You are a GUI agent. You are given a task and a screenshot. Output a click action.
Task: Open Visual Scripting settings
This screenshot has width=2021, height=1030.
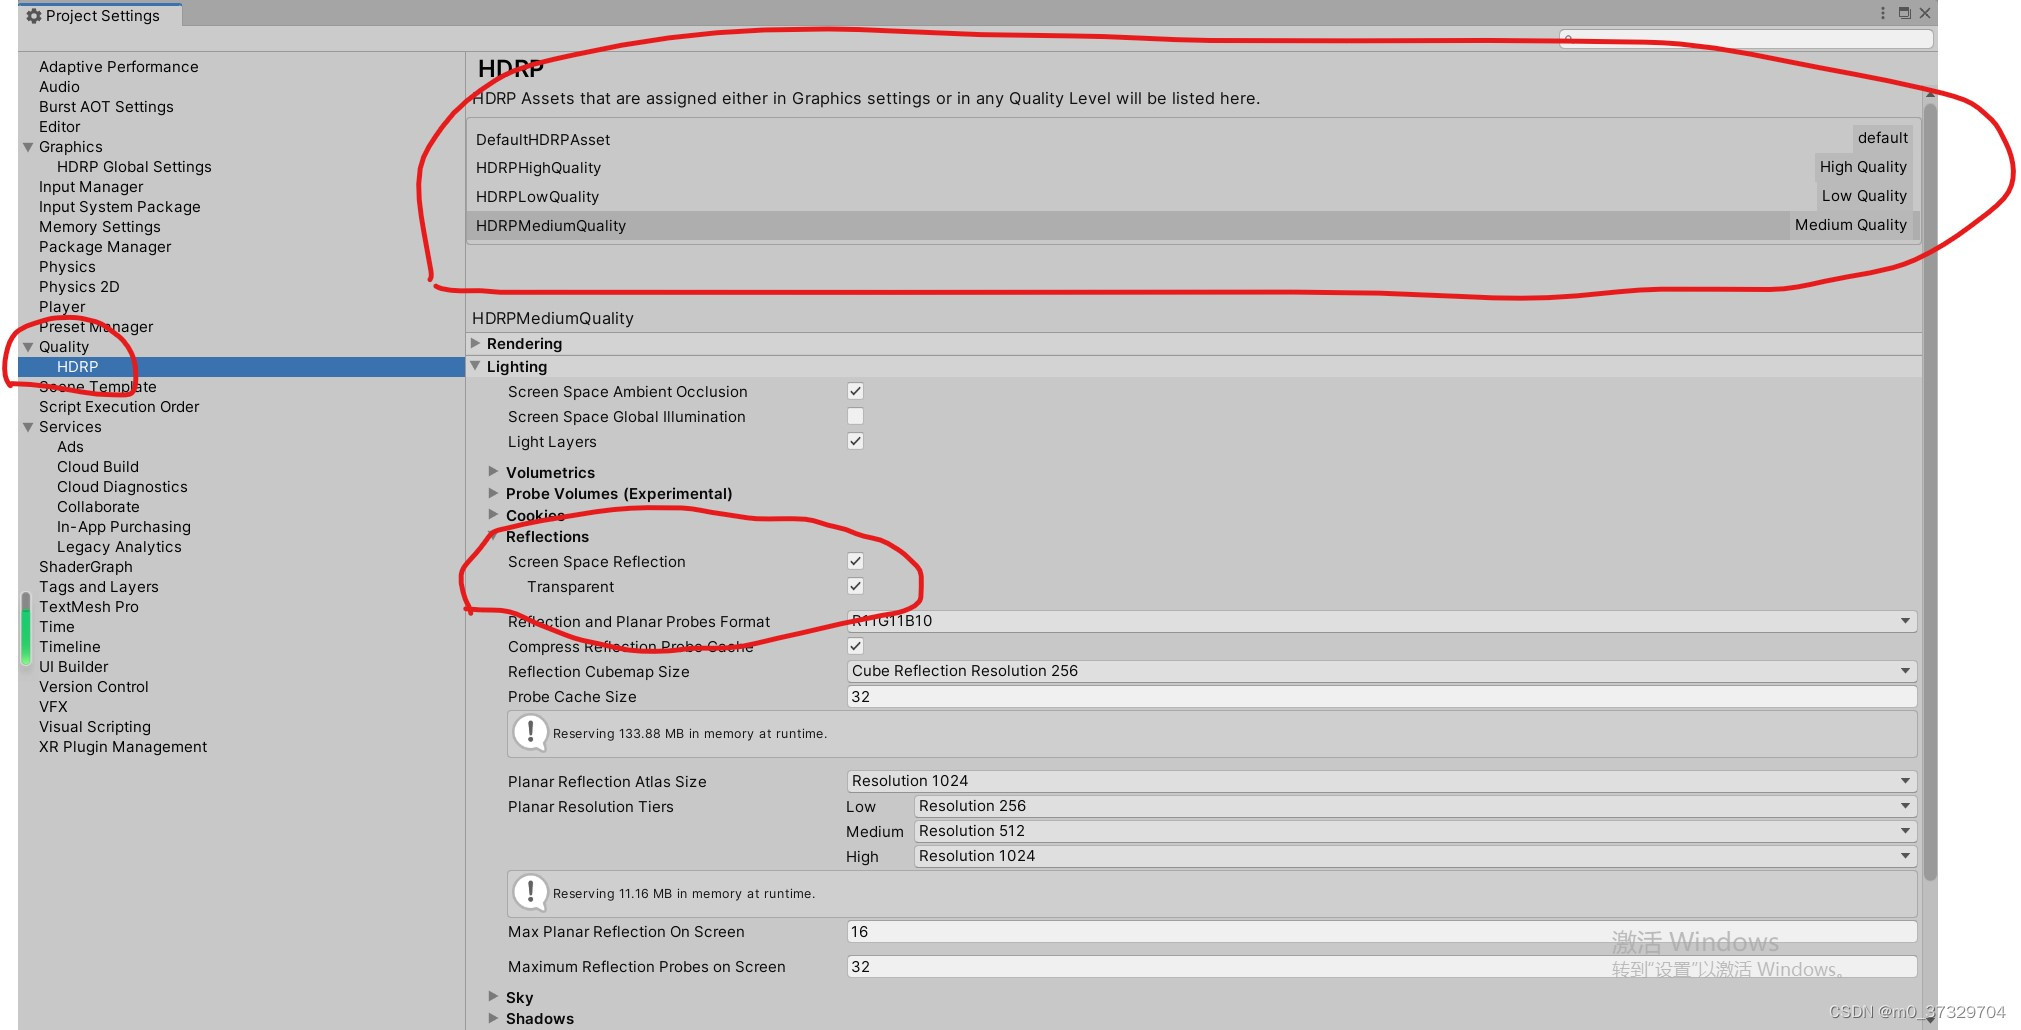(95, 727)
